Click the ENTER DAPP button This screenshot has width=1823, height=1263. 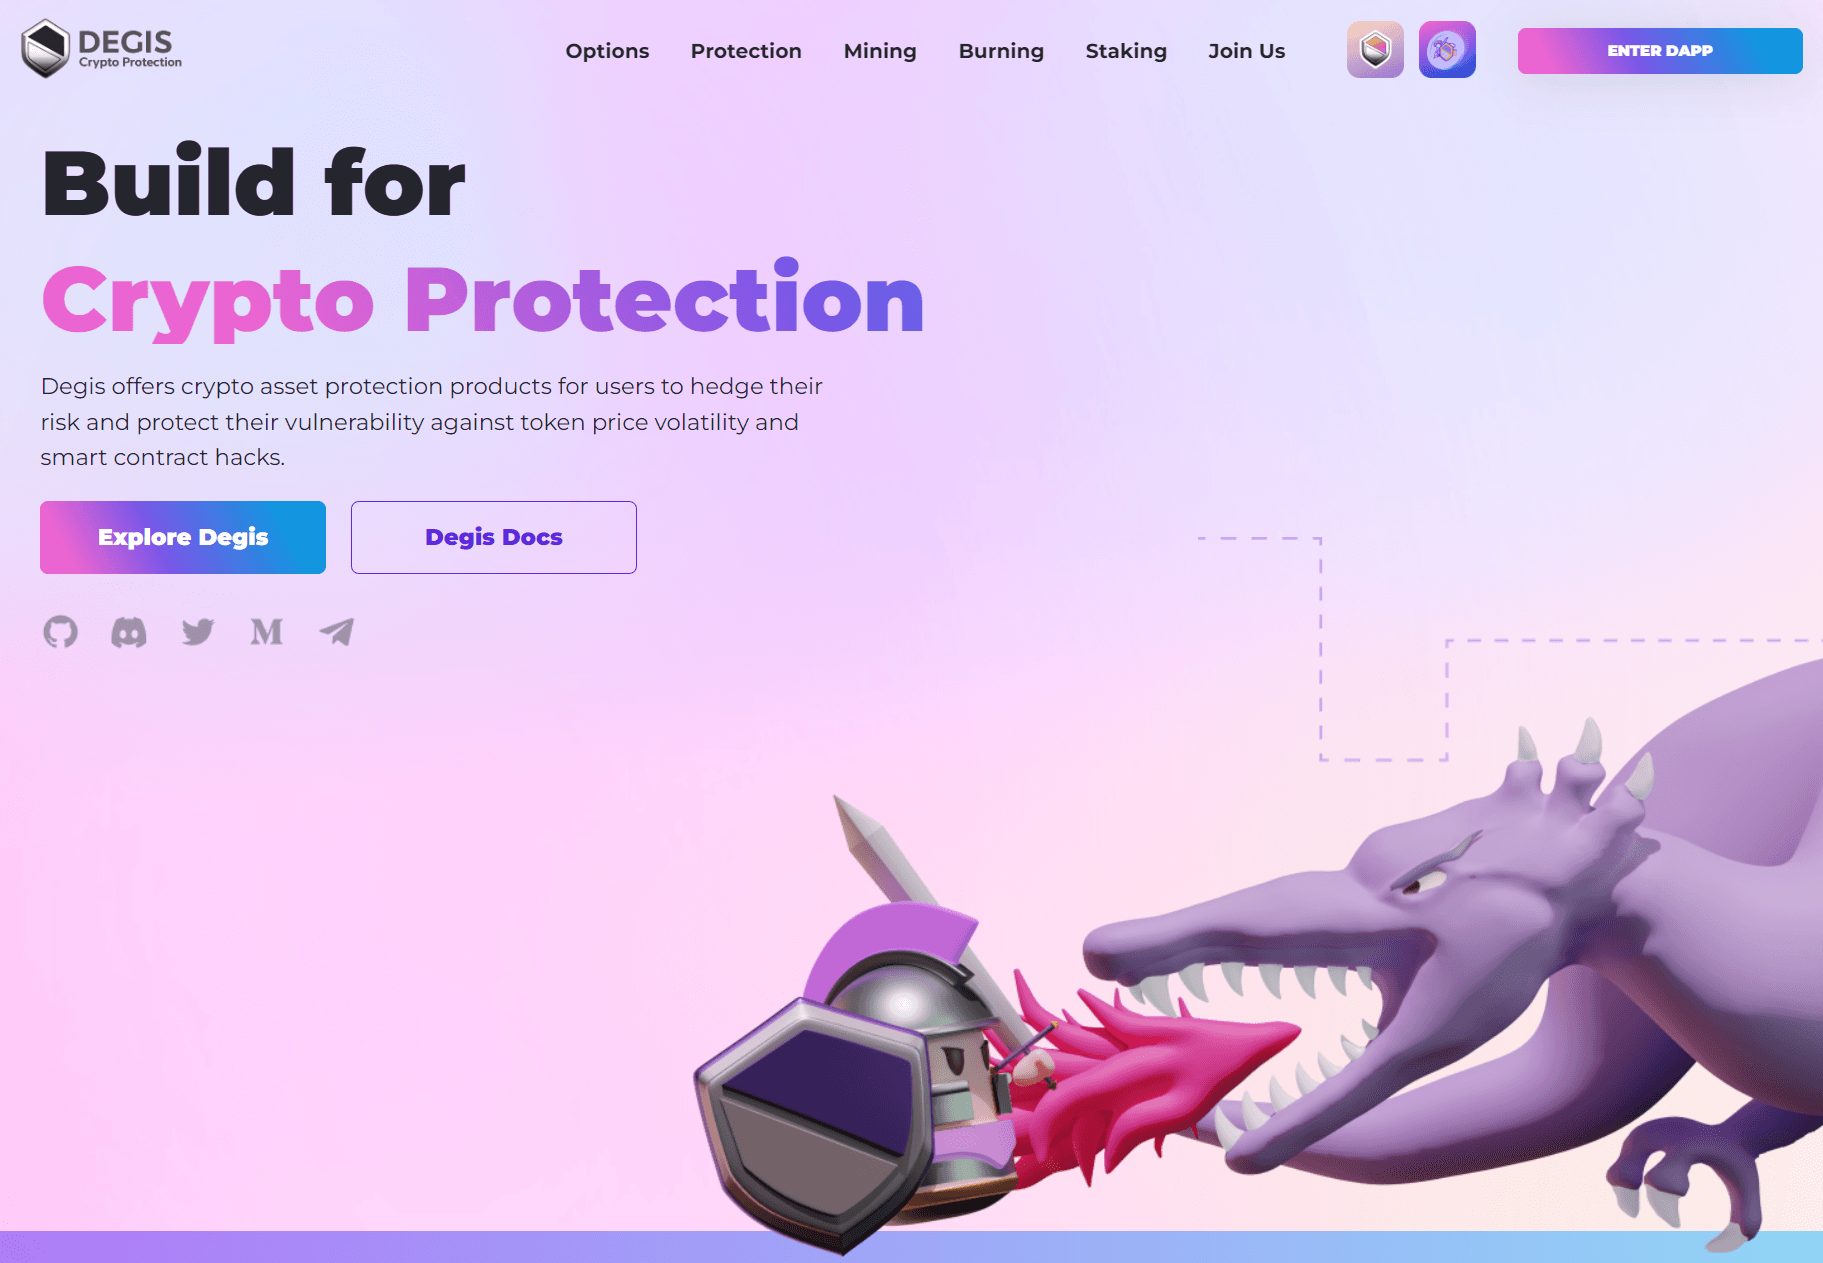(x=1660, y=51)
